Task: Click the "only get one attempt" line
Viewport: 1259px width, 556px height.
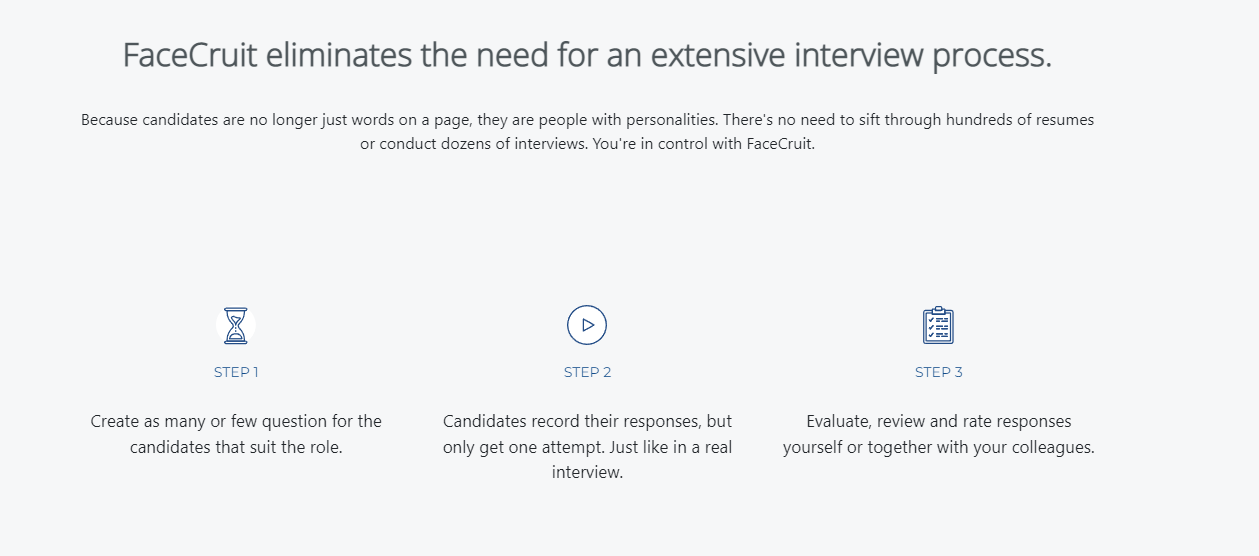Action: [587, 447]
